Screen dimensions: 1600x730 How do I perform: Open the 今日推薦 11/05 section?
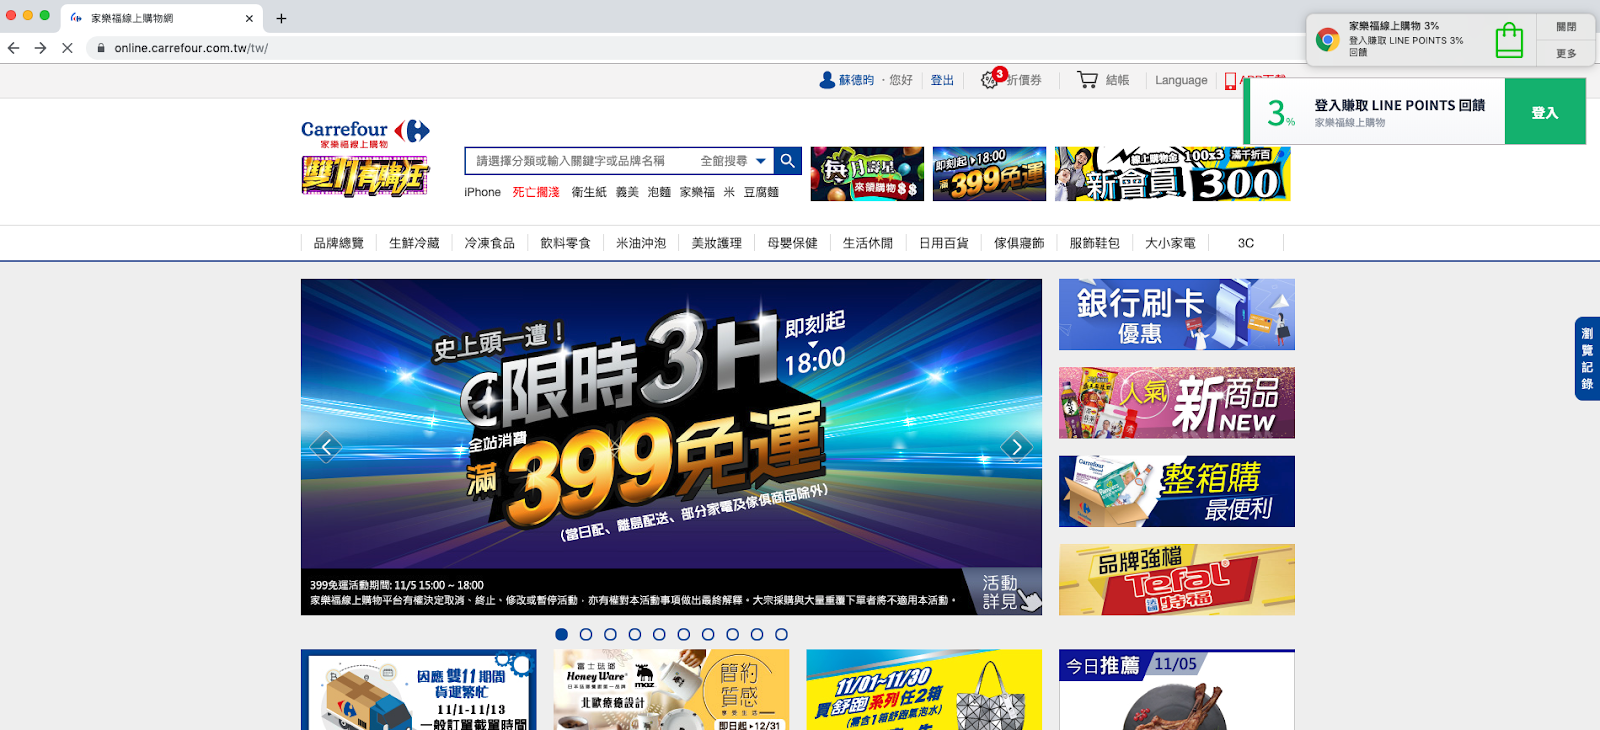tap(1177, 690)
